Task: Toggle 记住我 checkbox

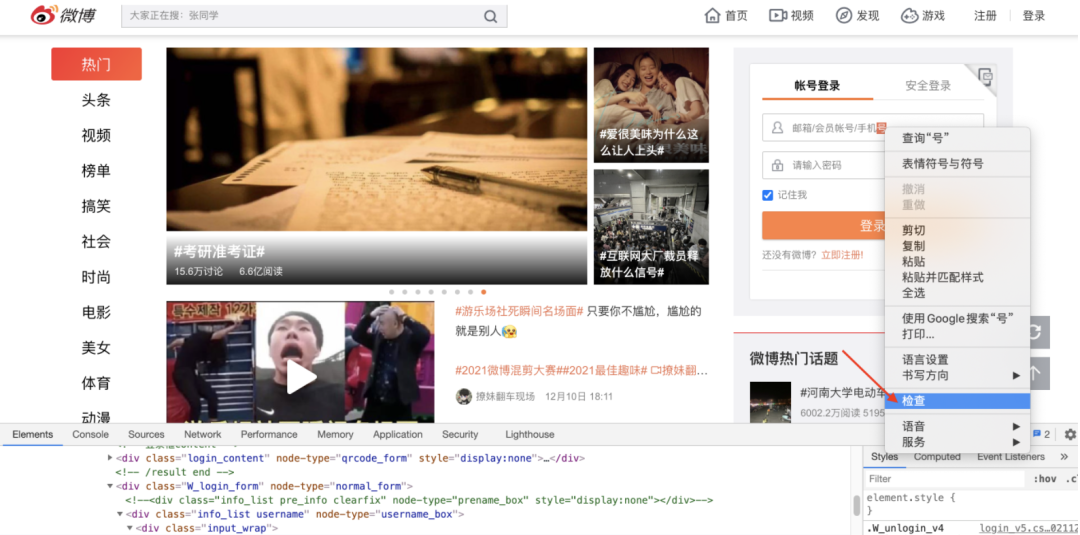Action: pos(767,196)
